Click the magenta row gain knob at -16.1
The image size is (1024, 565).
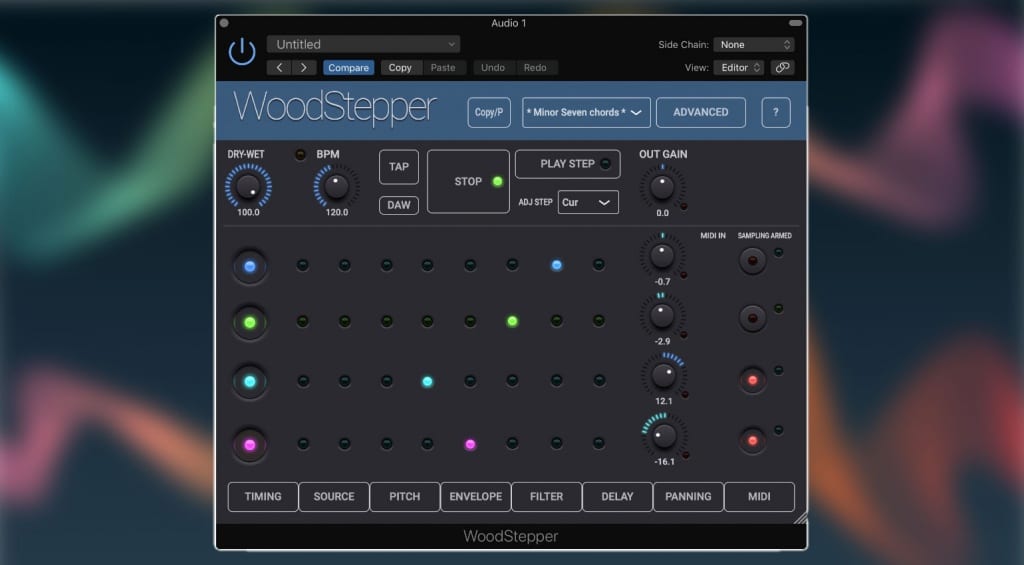pyautogui.click(x=664, y=436)
